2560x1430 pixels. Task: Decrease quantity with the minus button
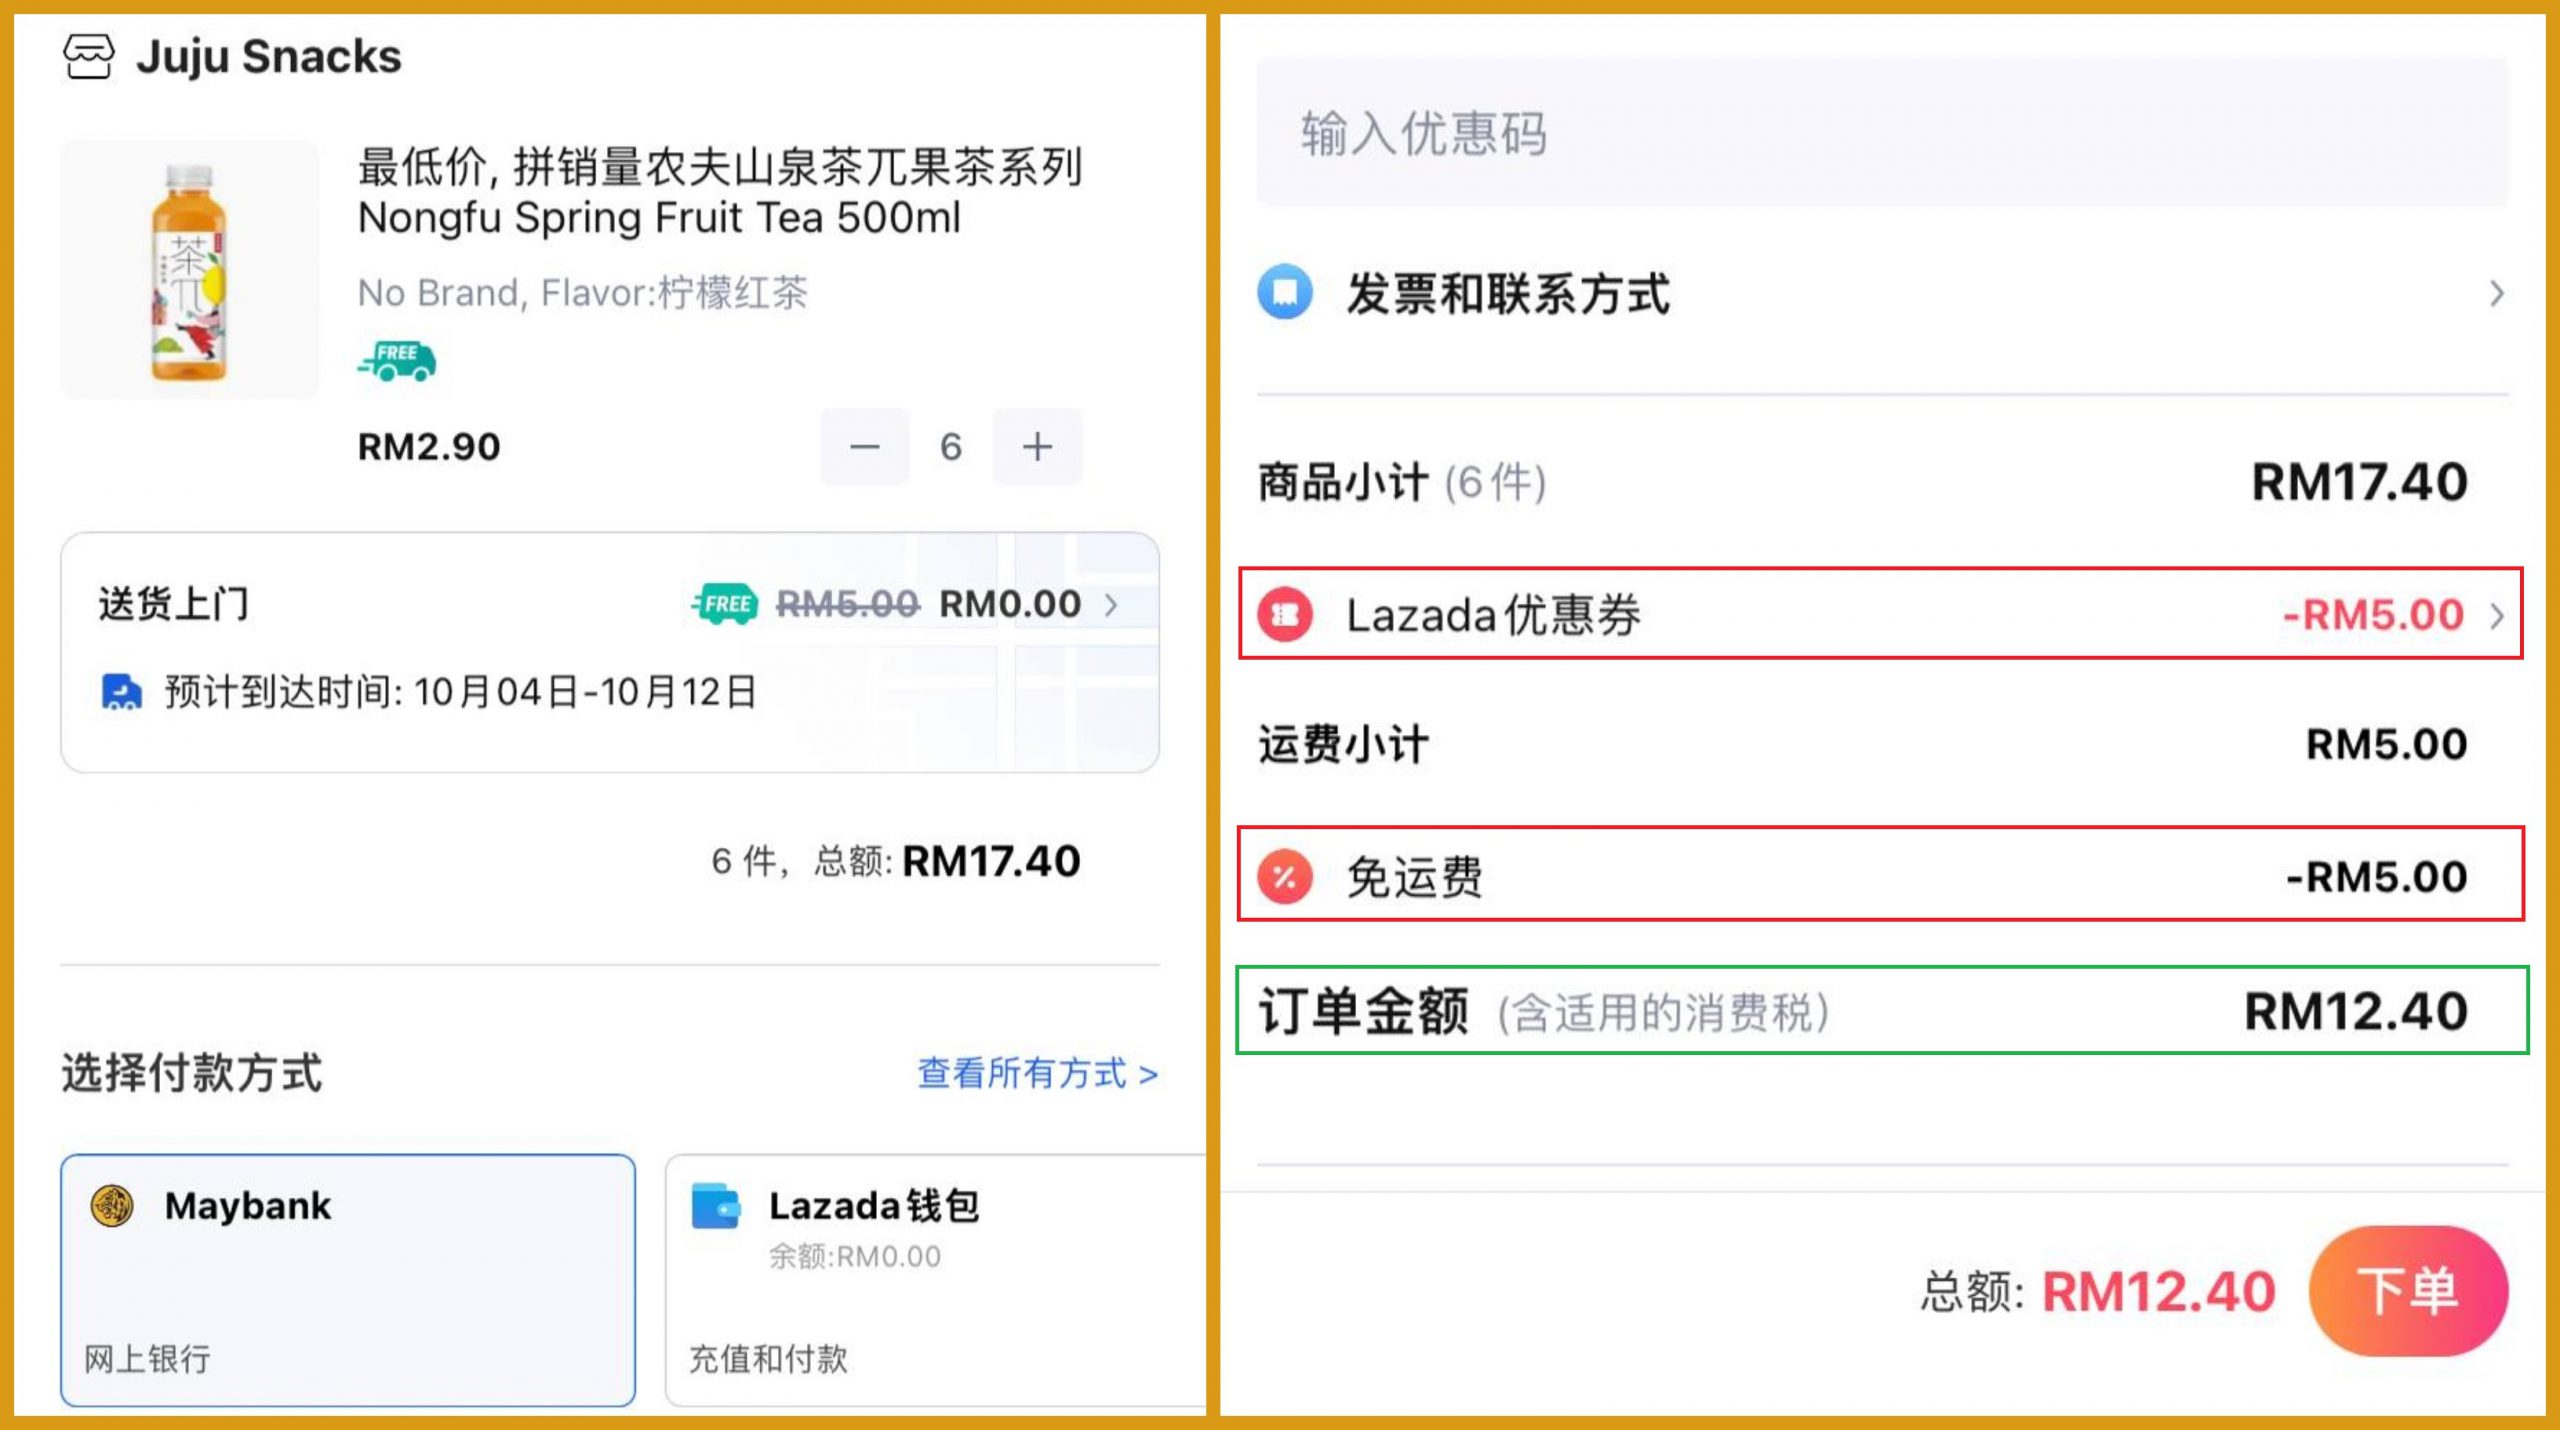865,447
